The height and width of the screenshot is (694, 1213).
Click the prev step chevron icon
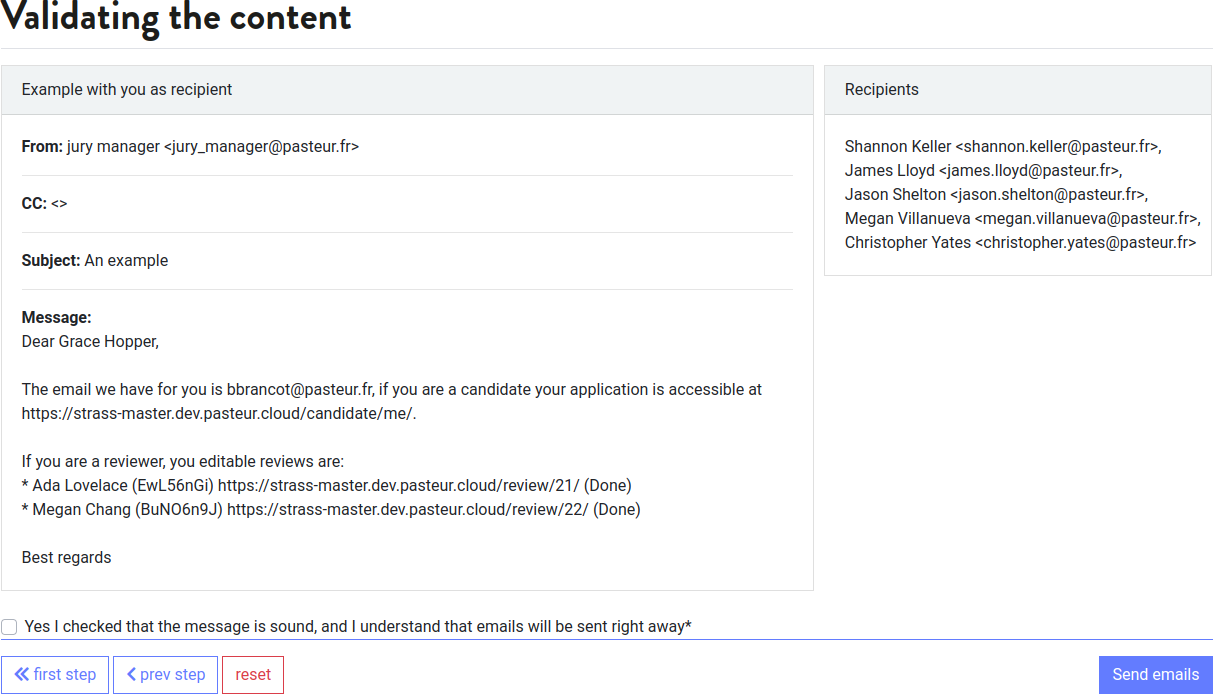click(x=132, y=675)
